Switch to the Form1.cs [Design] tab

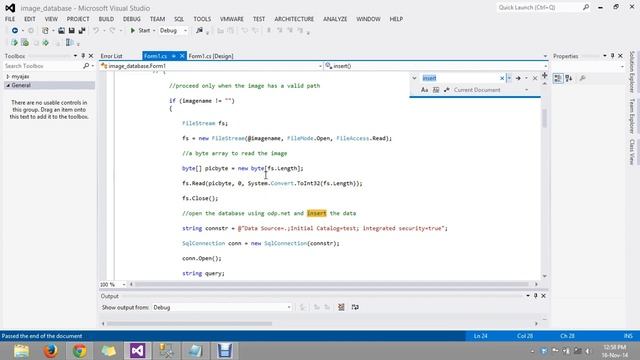(x=211, y=56)
